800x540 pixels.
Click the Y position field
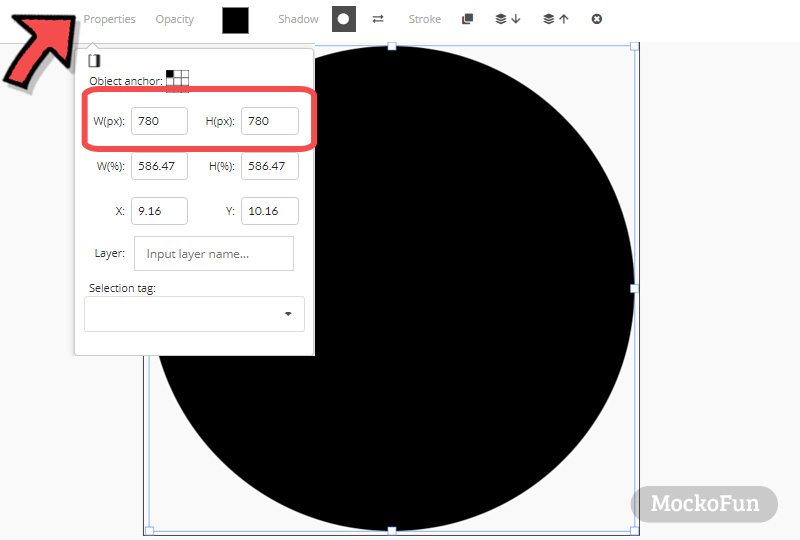coord(269,211)
